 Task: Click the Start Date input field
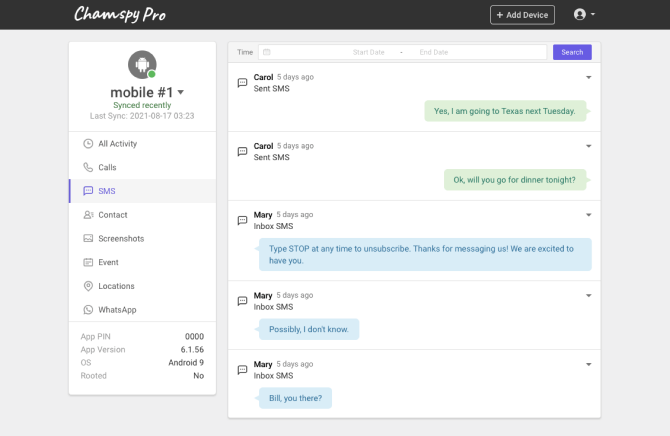pos(368,52)
